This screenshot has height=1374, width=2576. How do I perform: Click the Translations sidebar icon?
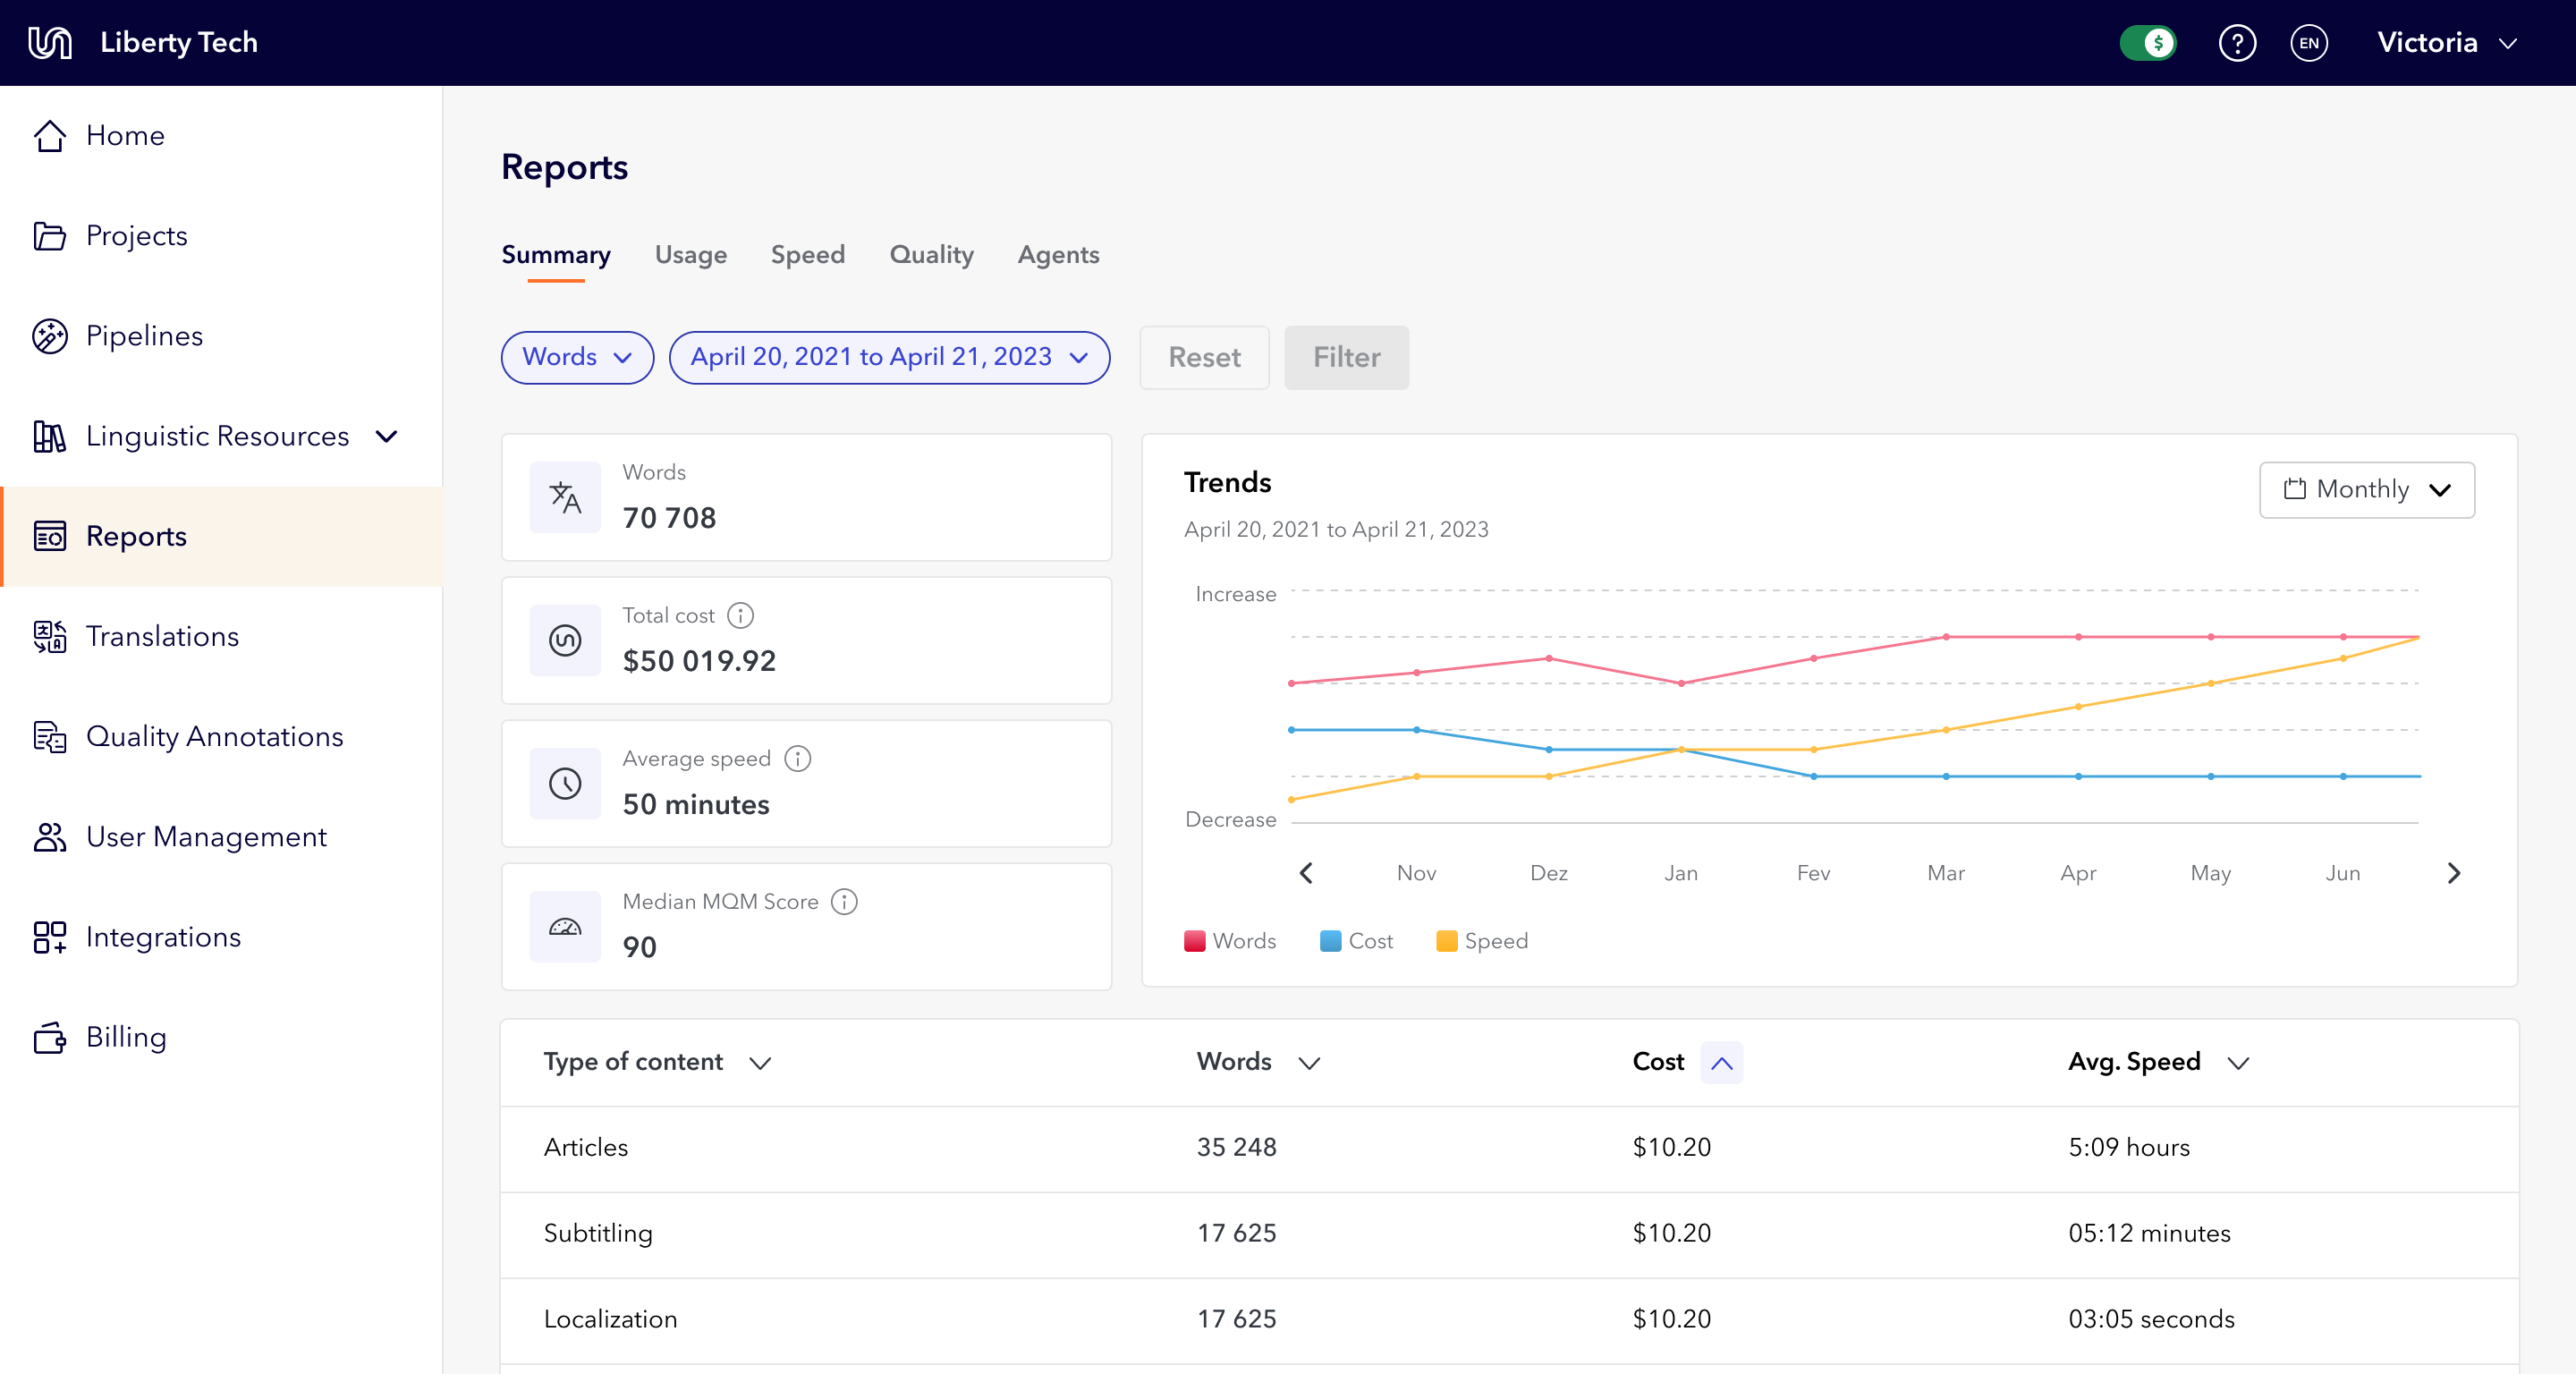tap(50, 636)
